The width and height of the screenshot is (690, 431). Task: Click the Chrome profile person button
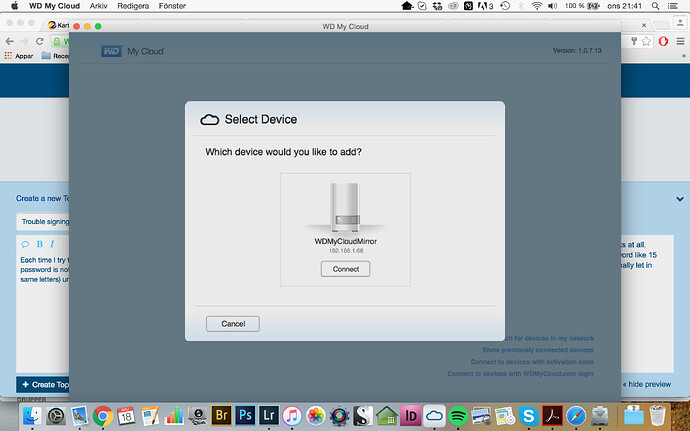[x=680, y=23]
